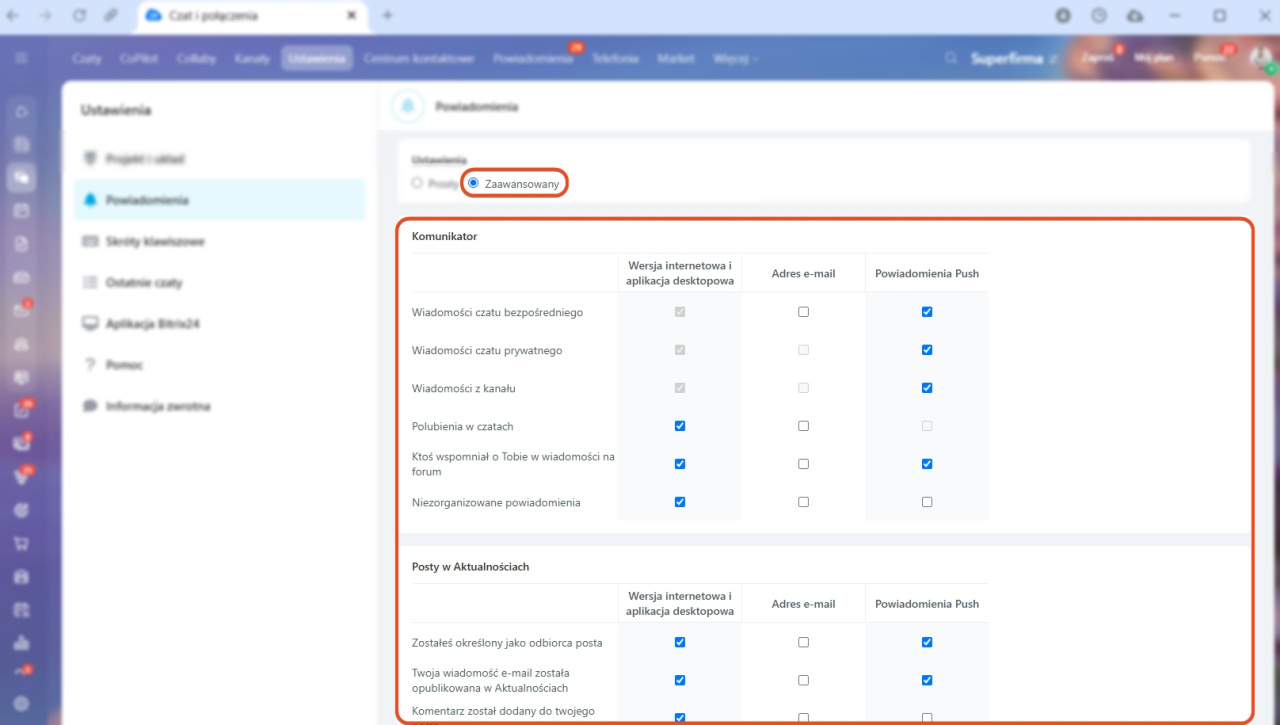Viewport: 1280px width, 725px height.
Task: Open the Powiadomienia tab in top navigation
Action: coord(533,59)
